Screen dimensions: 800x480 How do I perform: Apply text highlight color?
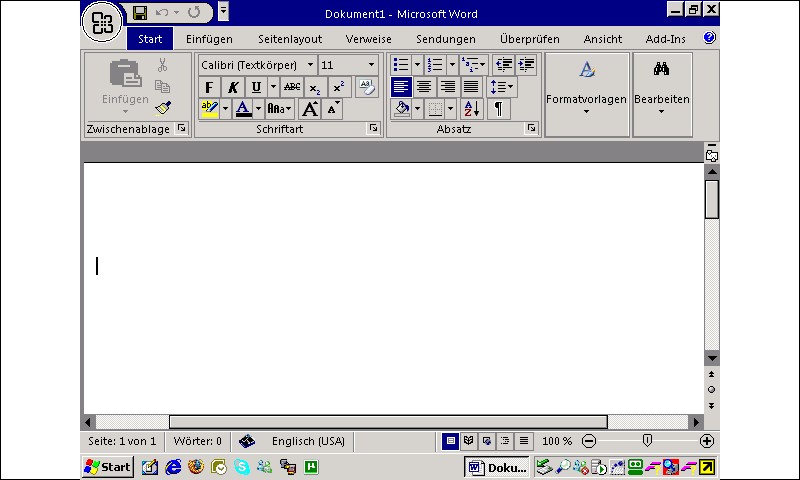(x=209, y=109)
